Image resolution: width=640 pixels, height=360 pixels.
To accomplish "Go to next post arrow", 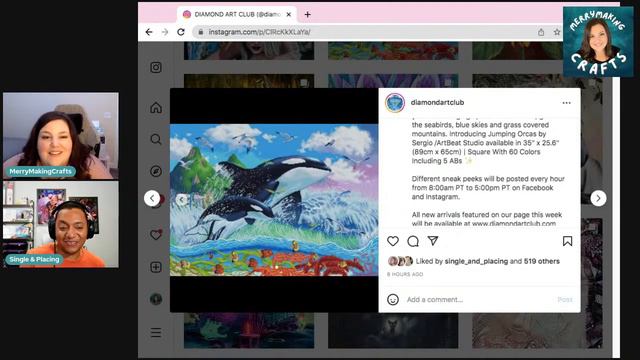I will [598, 198].
